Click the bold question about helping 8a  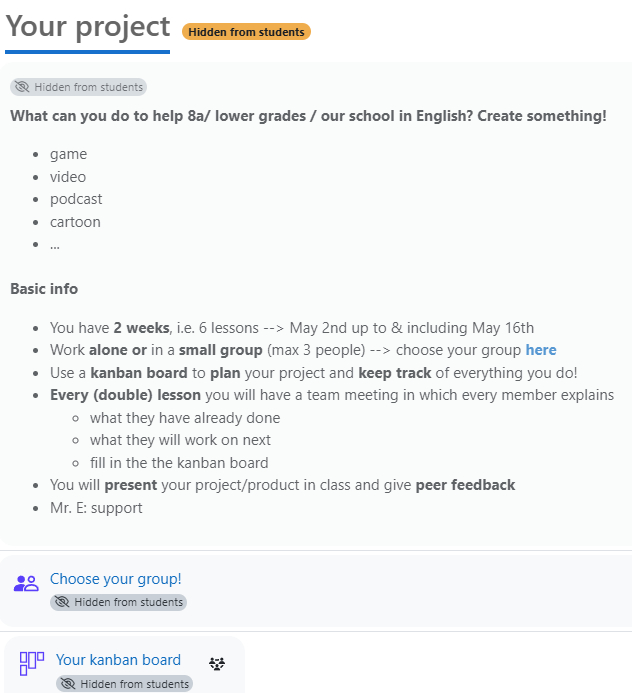point(308,116)
